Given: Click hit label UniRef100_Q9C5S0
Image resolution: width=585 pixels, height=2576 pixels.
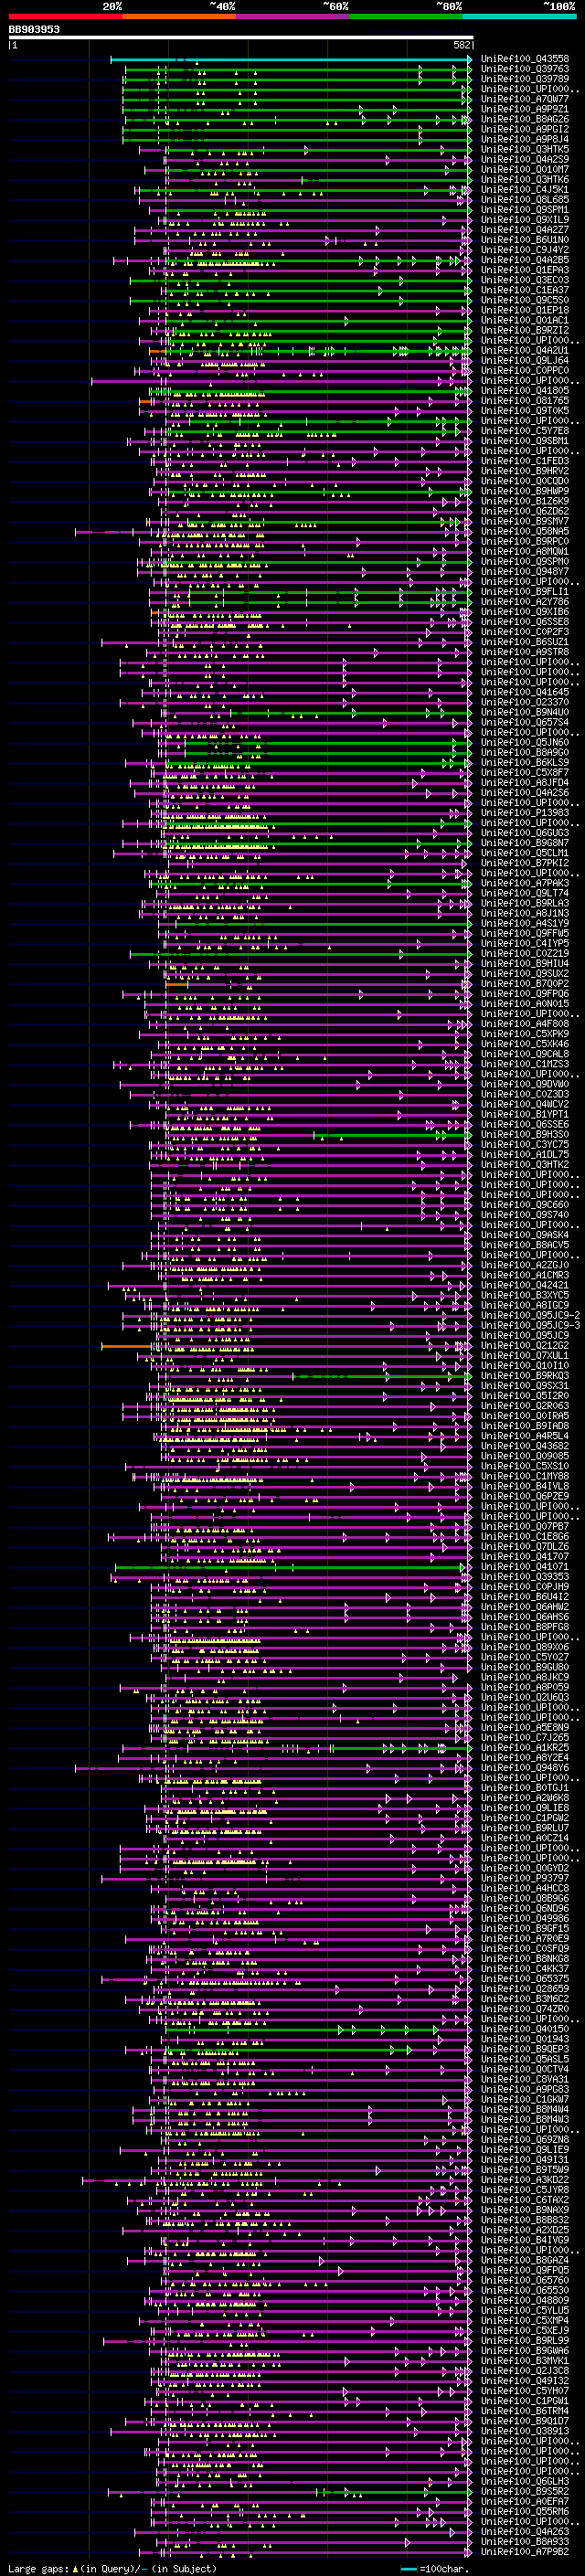Looking at the screenshot, I should 525,300.
